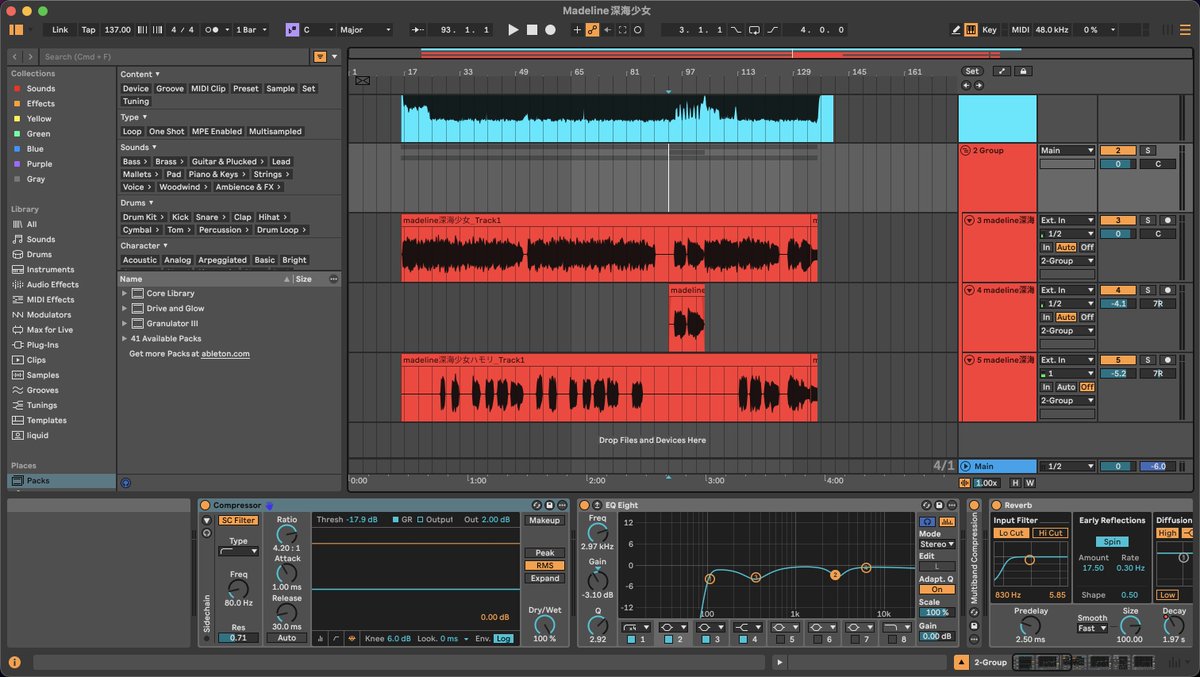
Task: Click the Tap tempo button
Action: click(x=89, y=30)
